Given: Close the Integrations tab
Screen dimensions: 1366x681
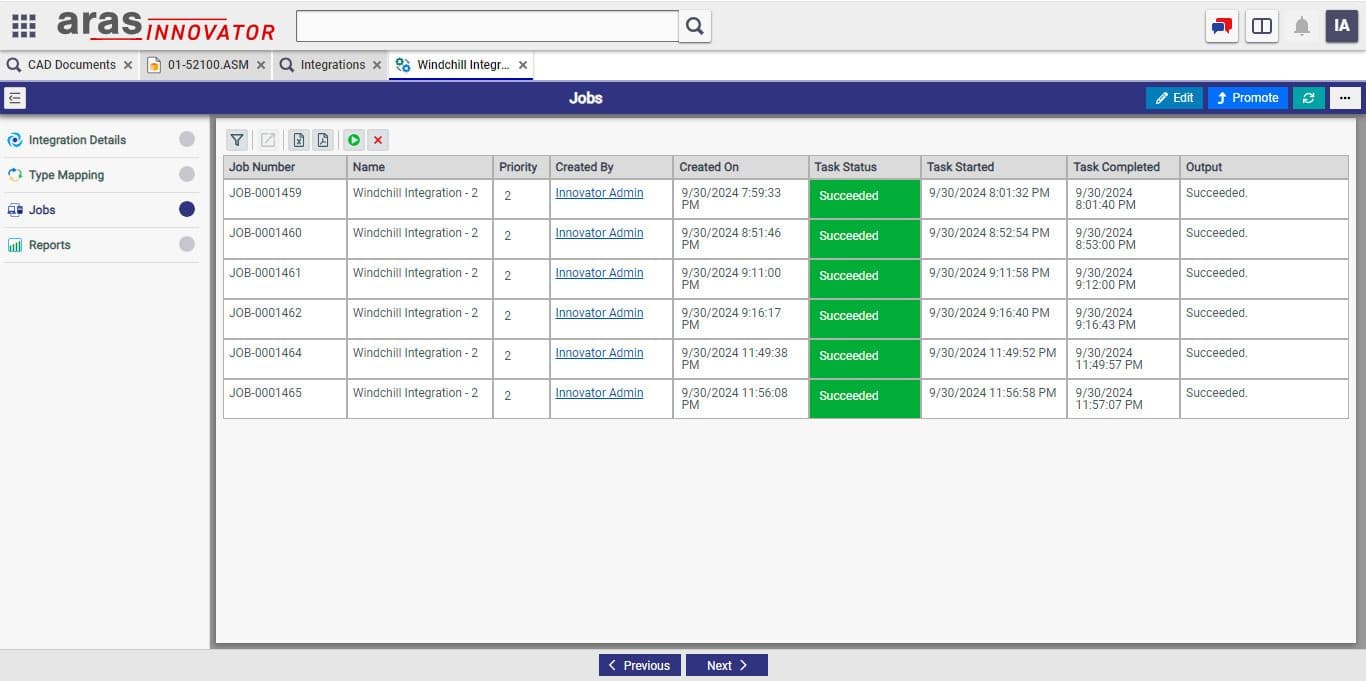Looking at the screenshot, I should pyautogui.click(x=377, y=65).
